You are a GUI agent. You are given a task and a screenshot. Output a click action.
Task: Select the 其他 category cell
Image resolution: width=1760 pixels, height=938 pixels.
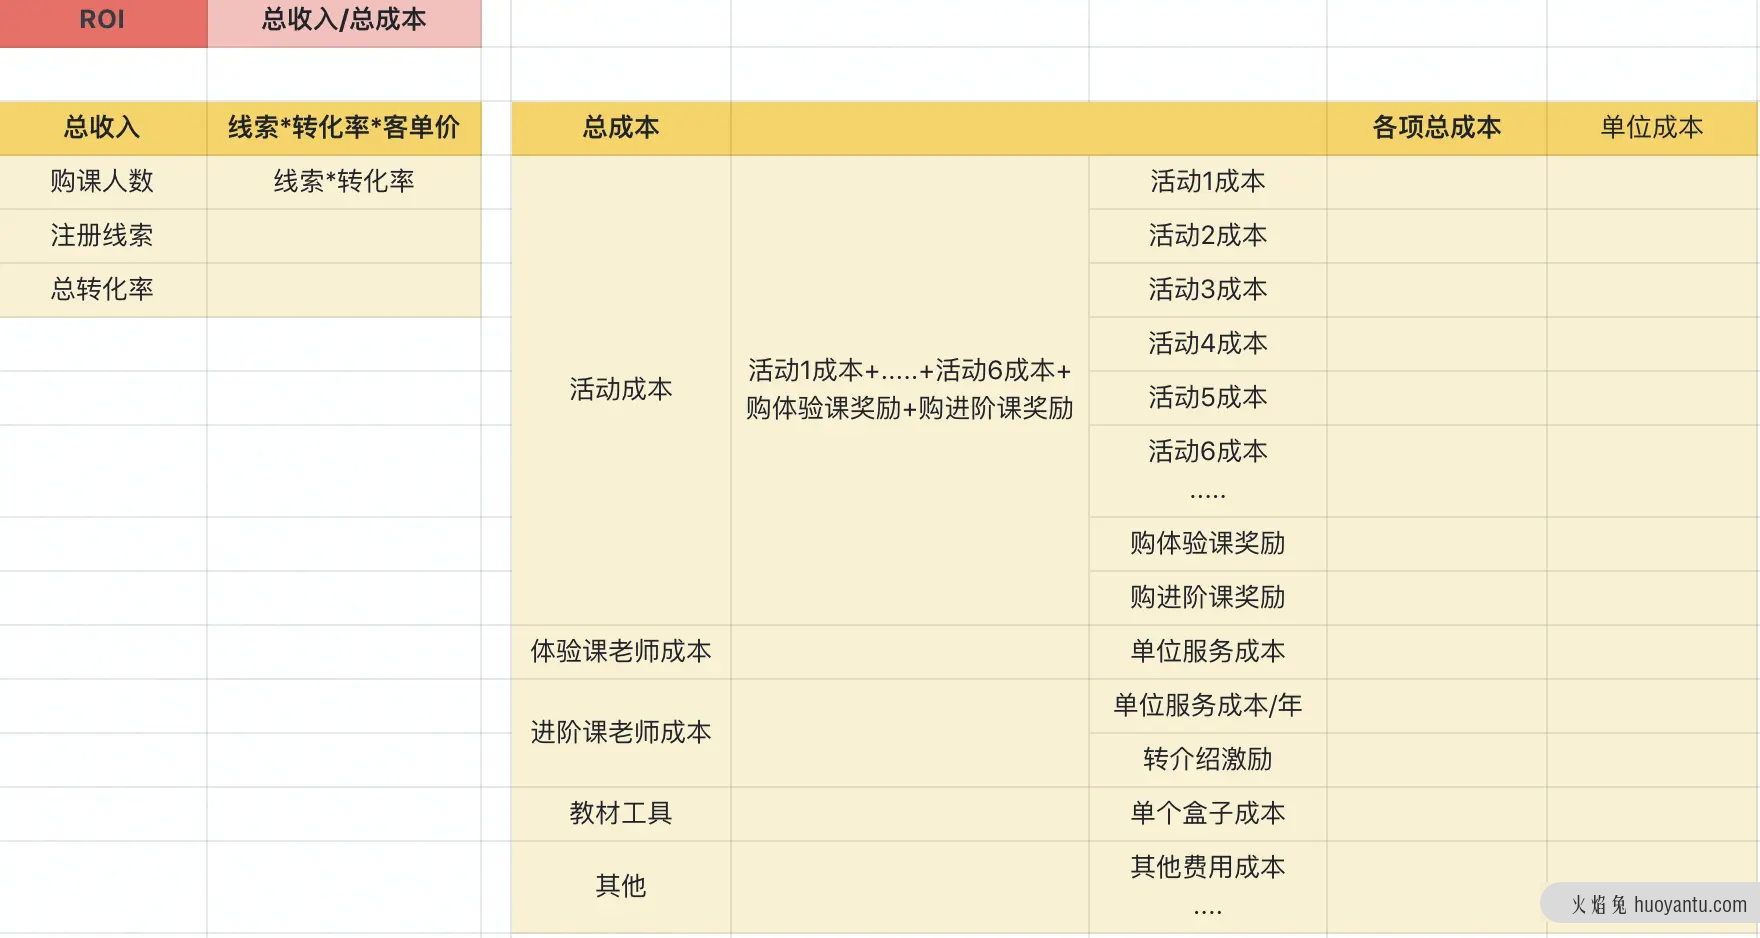(x=621, y=887)
